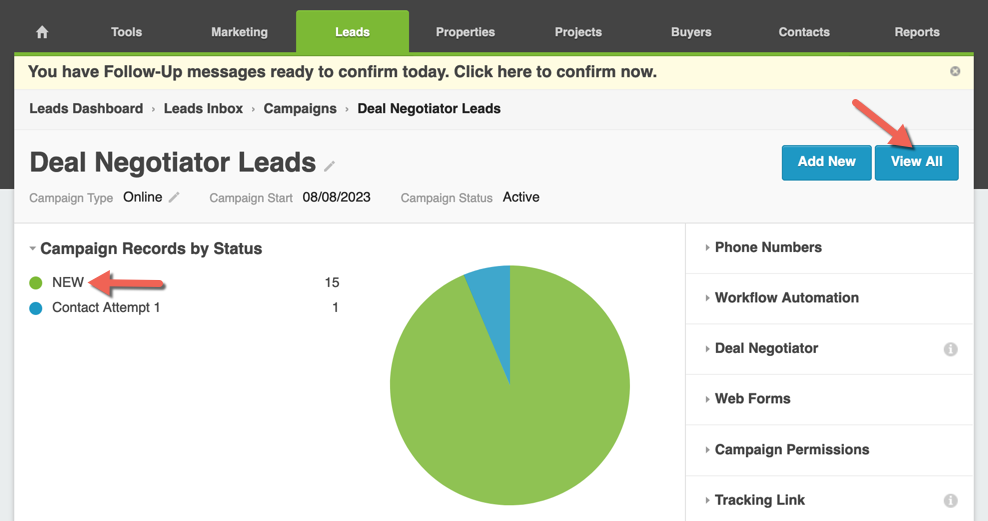
Task: Expand Campaign Permissions section
Action: click(x=791, y=450)
